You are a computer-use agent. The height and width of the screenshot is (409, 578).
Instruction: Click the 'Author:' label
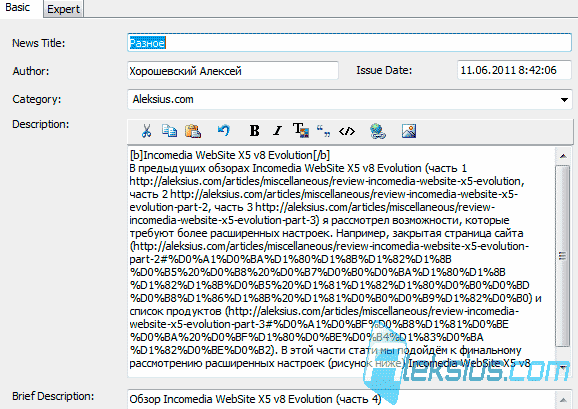tap(31, 71)
